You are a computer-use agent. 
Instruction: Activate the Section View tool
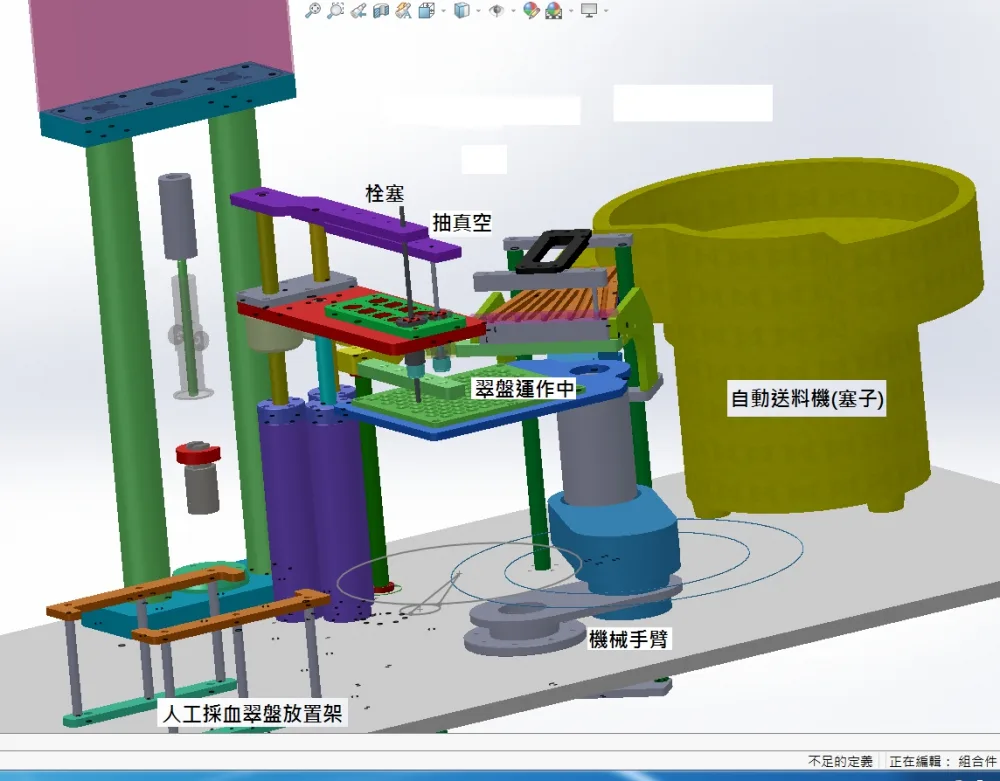pos(381,10)
